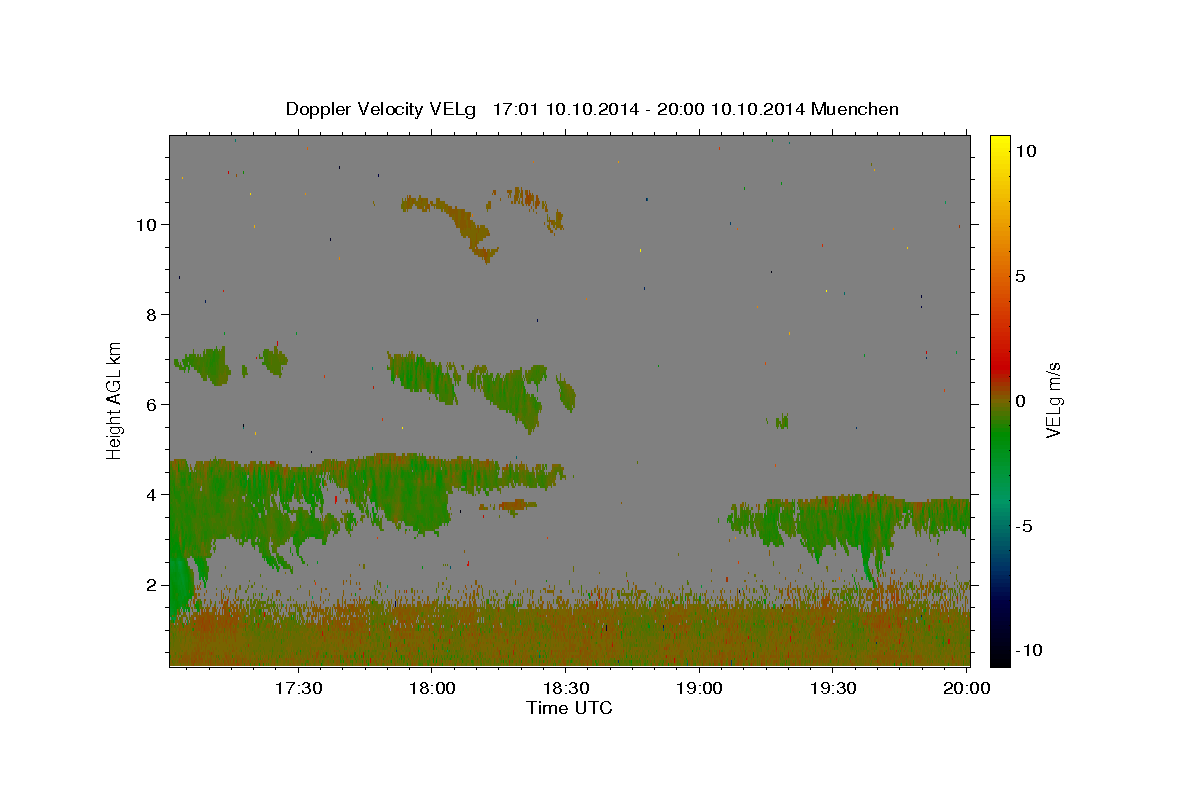Click the 17:30 time tick label
The image size is (1200, 800).
coord(298,689)
